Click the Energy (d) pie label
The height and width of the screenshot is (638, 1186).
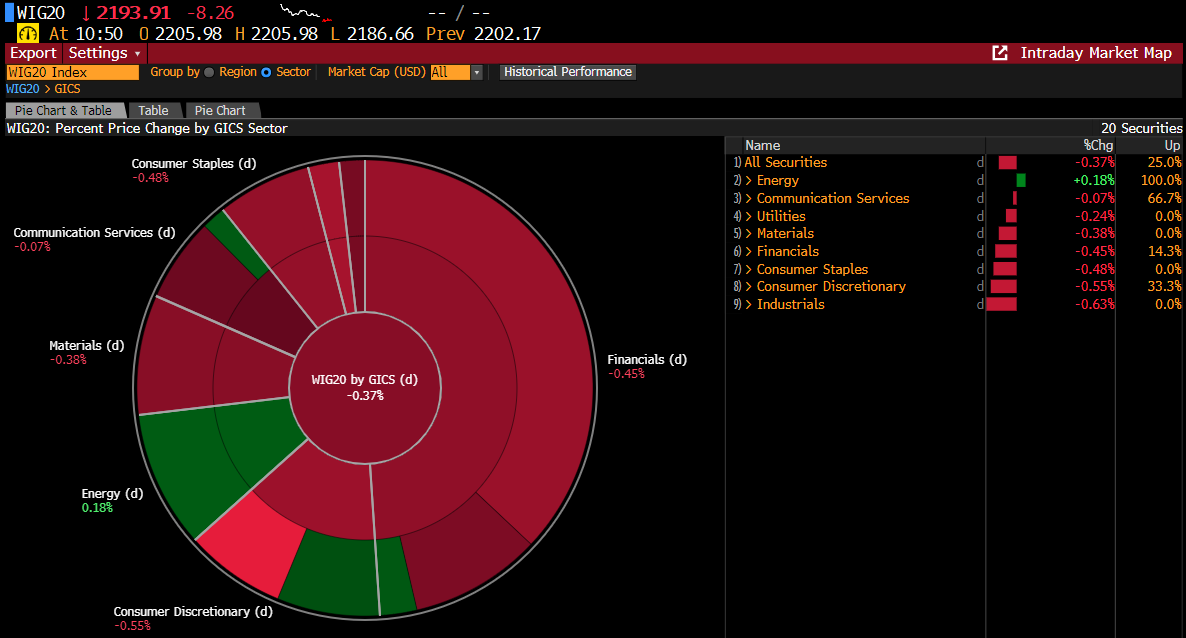point(112,493)
